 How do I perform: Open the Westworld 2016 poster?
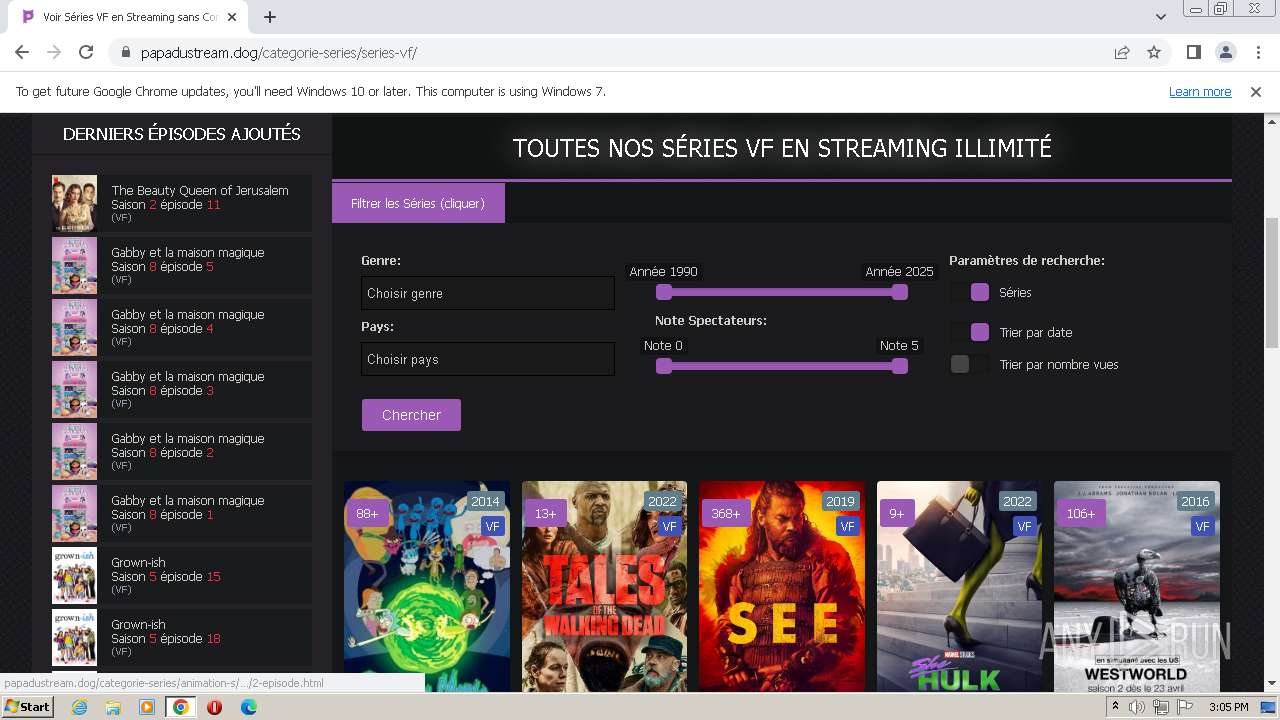(1137, 587)
